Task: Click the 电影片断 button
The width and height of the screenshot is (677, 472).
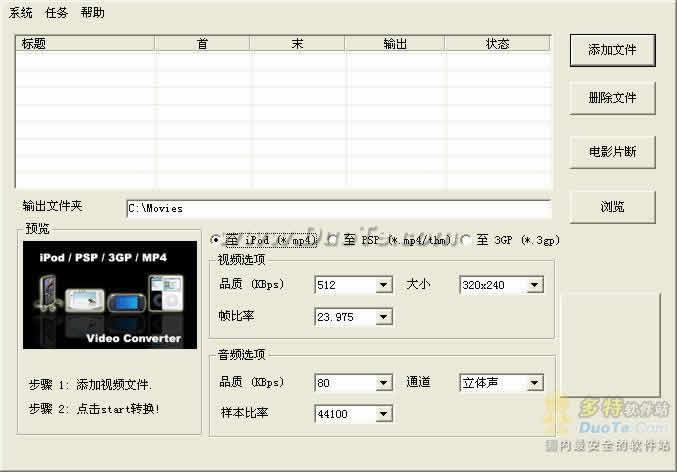Action: pyautogui.click(x=612, y=152)
